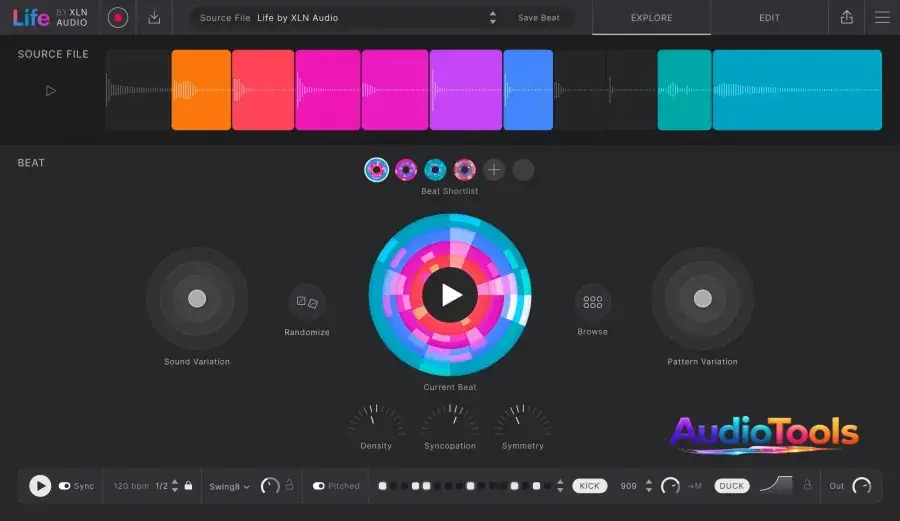The width and height of the screenshot is (900, 521).
Task: Toggle the swing lock icon
Action: (289, 485)
